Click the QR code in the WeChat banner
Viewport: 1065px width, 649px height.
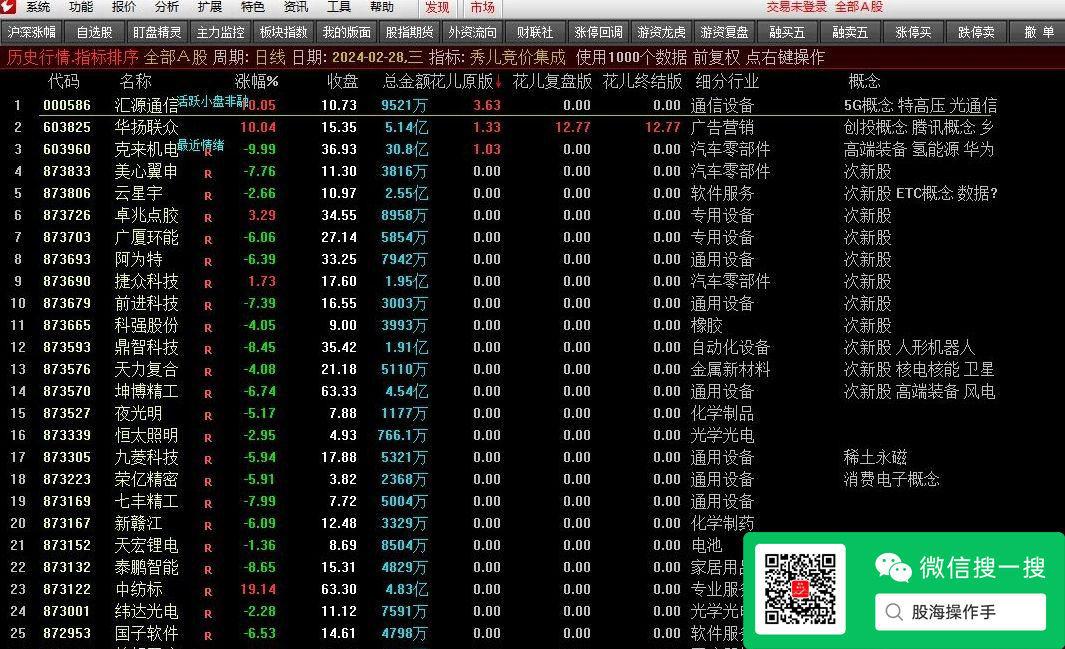point(800,589)
